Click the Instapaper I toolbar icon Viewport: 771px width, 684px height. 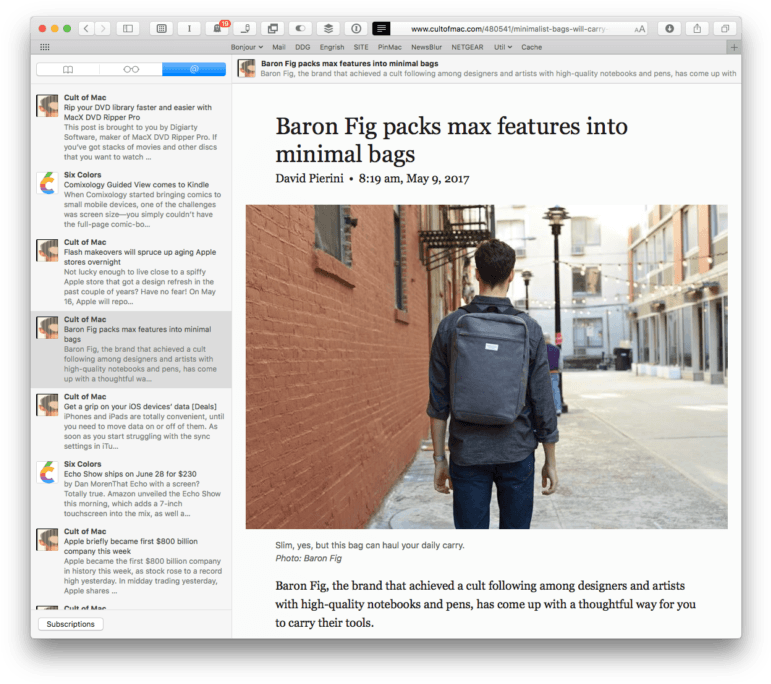189,29
